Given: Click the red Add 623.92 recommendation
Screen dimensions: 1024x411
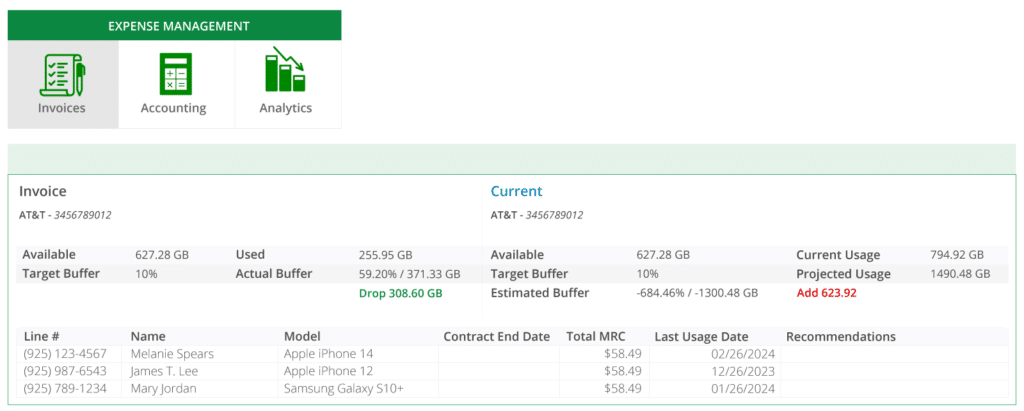Looking at the screenshot, I should pos(826,293).
